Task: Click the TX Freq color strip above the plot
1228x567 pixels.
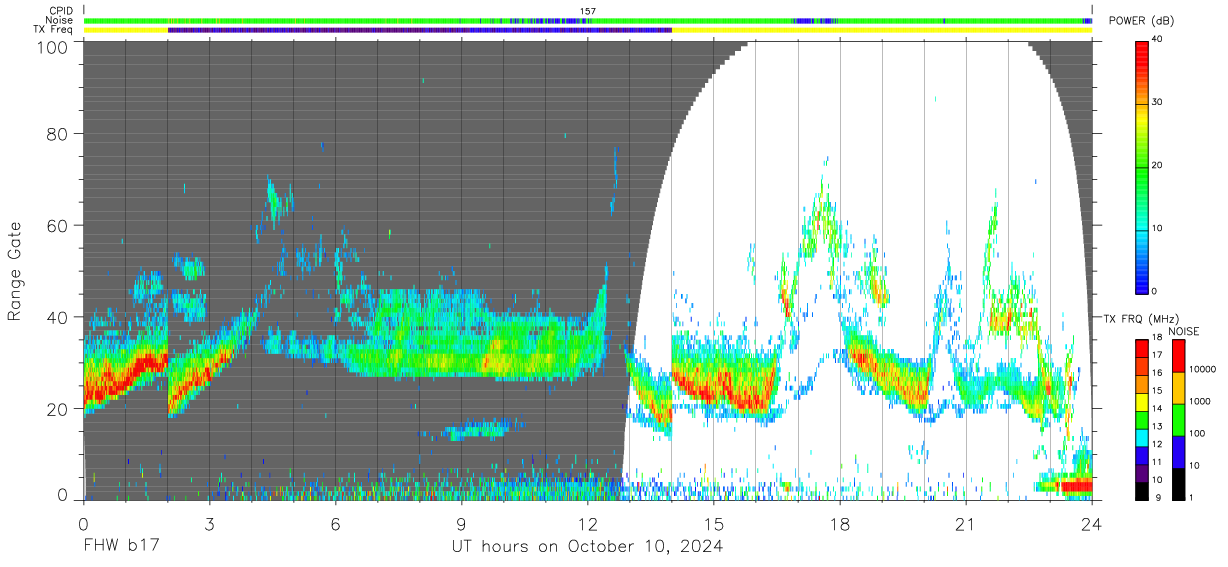Action: (587, 30)
